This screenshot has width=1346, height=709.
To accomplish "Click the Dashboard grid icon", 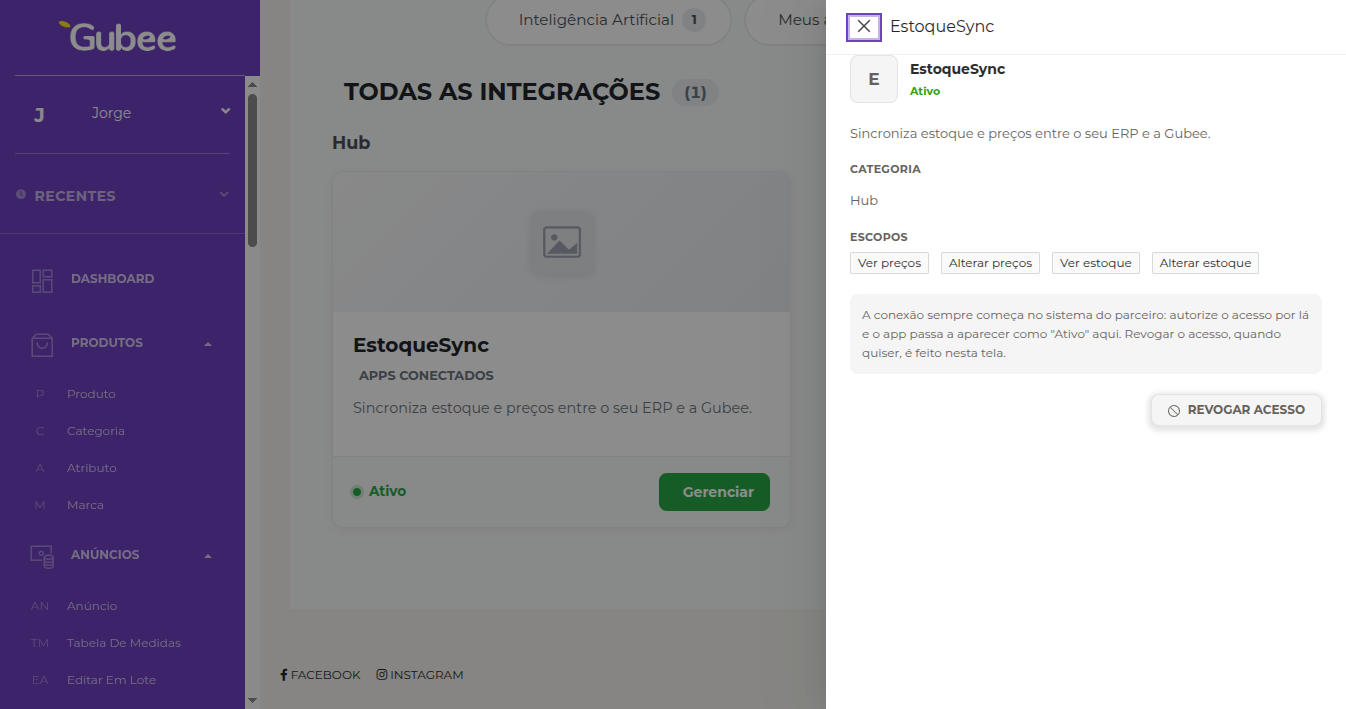I will coord(42,280).
